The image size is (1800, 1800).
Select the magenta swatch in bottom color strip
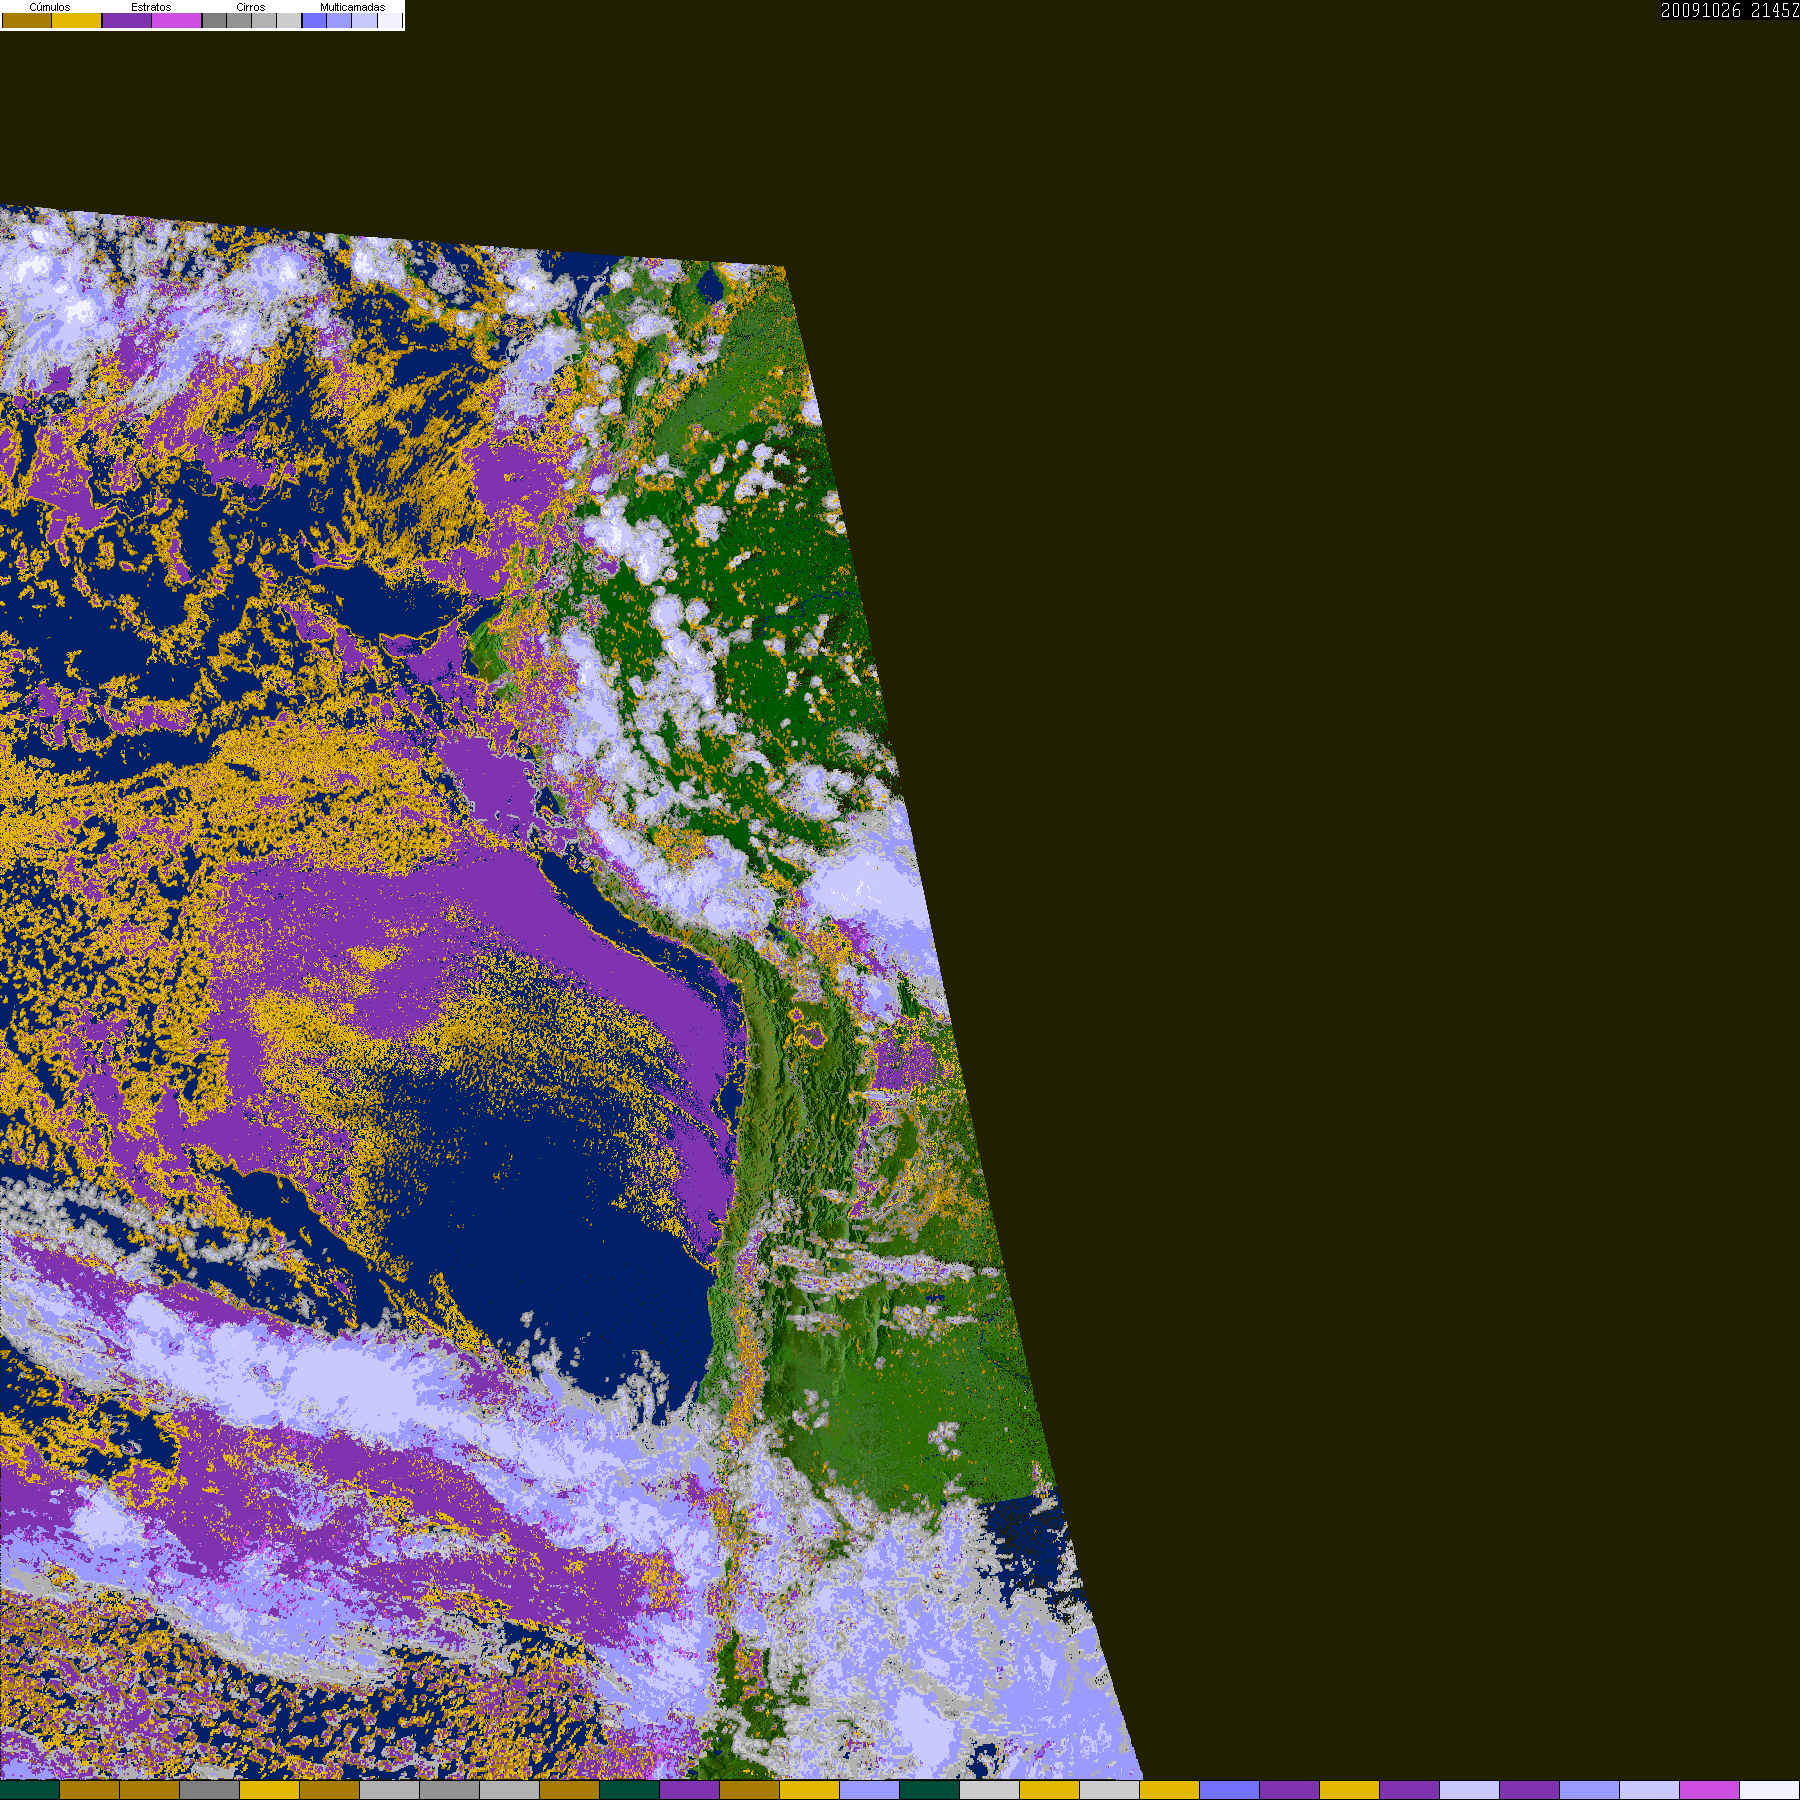(x=1710, y=1791)
